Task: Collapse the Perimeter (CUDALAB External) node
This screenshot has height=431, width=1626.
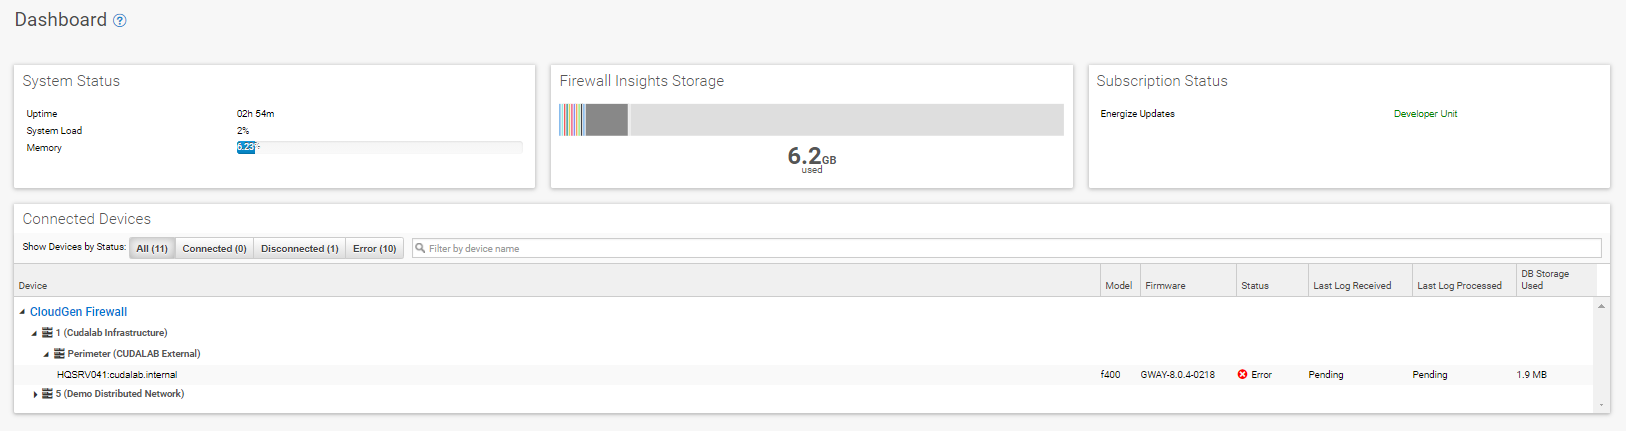Action: pos(46,354)
